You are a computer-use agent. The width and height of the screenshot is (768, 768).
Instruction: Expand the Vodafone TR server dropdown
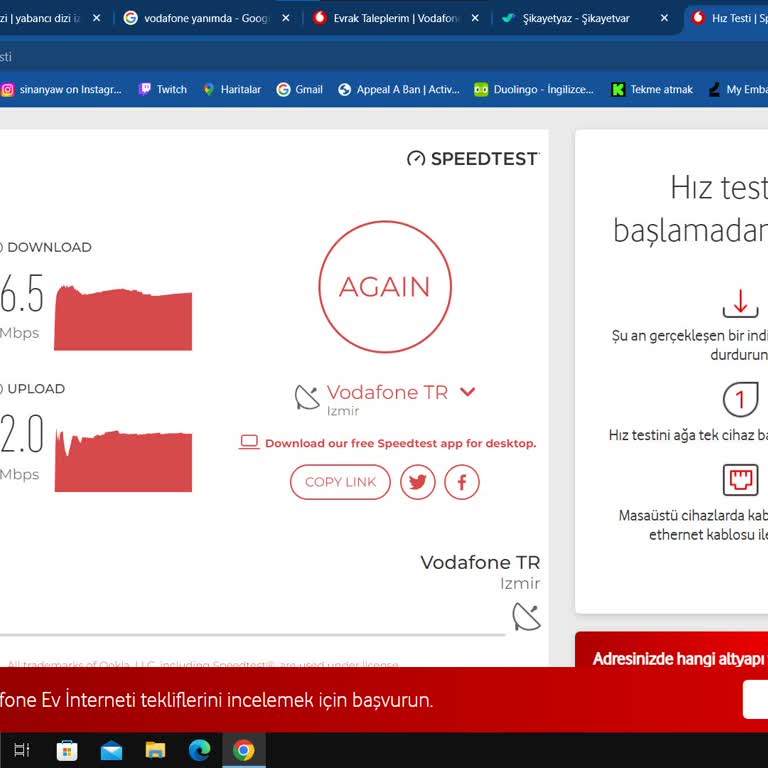468,392
